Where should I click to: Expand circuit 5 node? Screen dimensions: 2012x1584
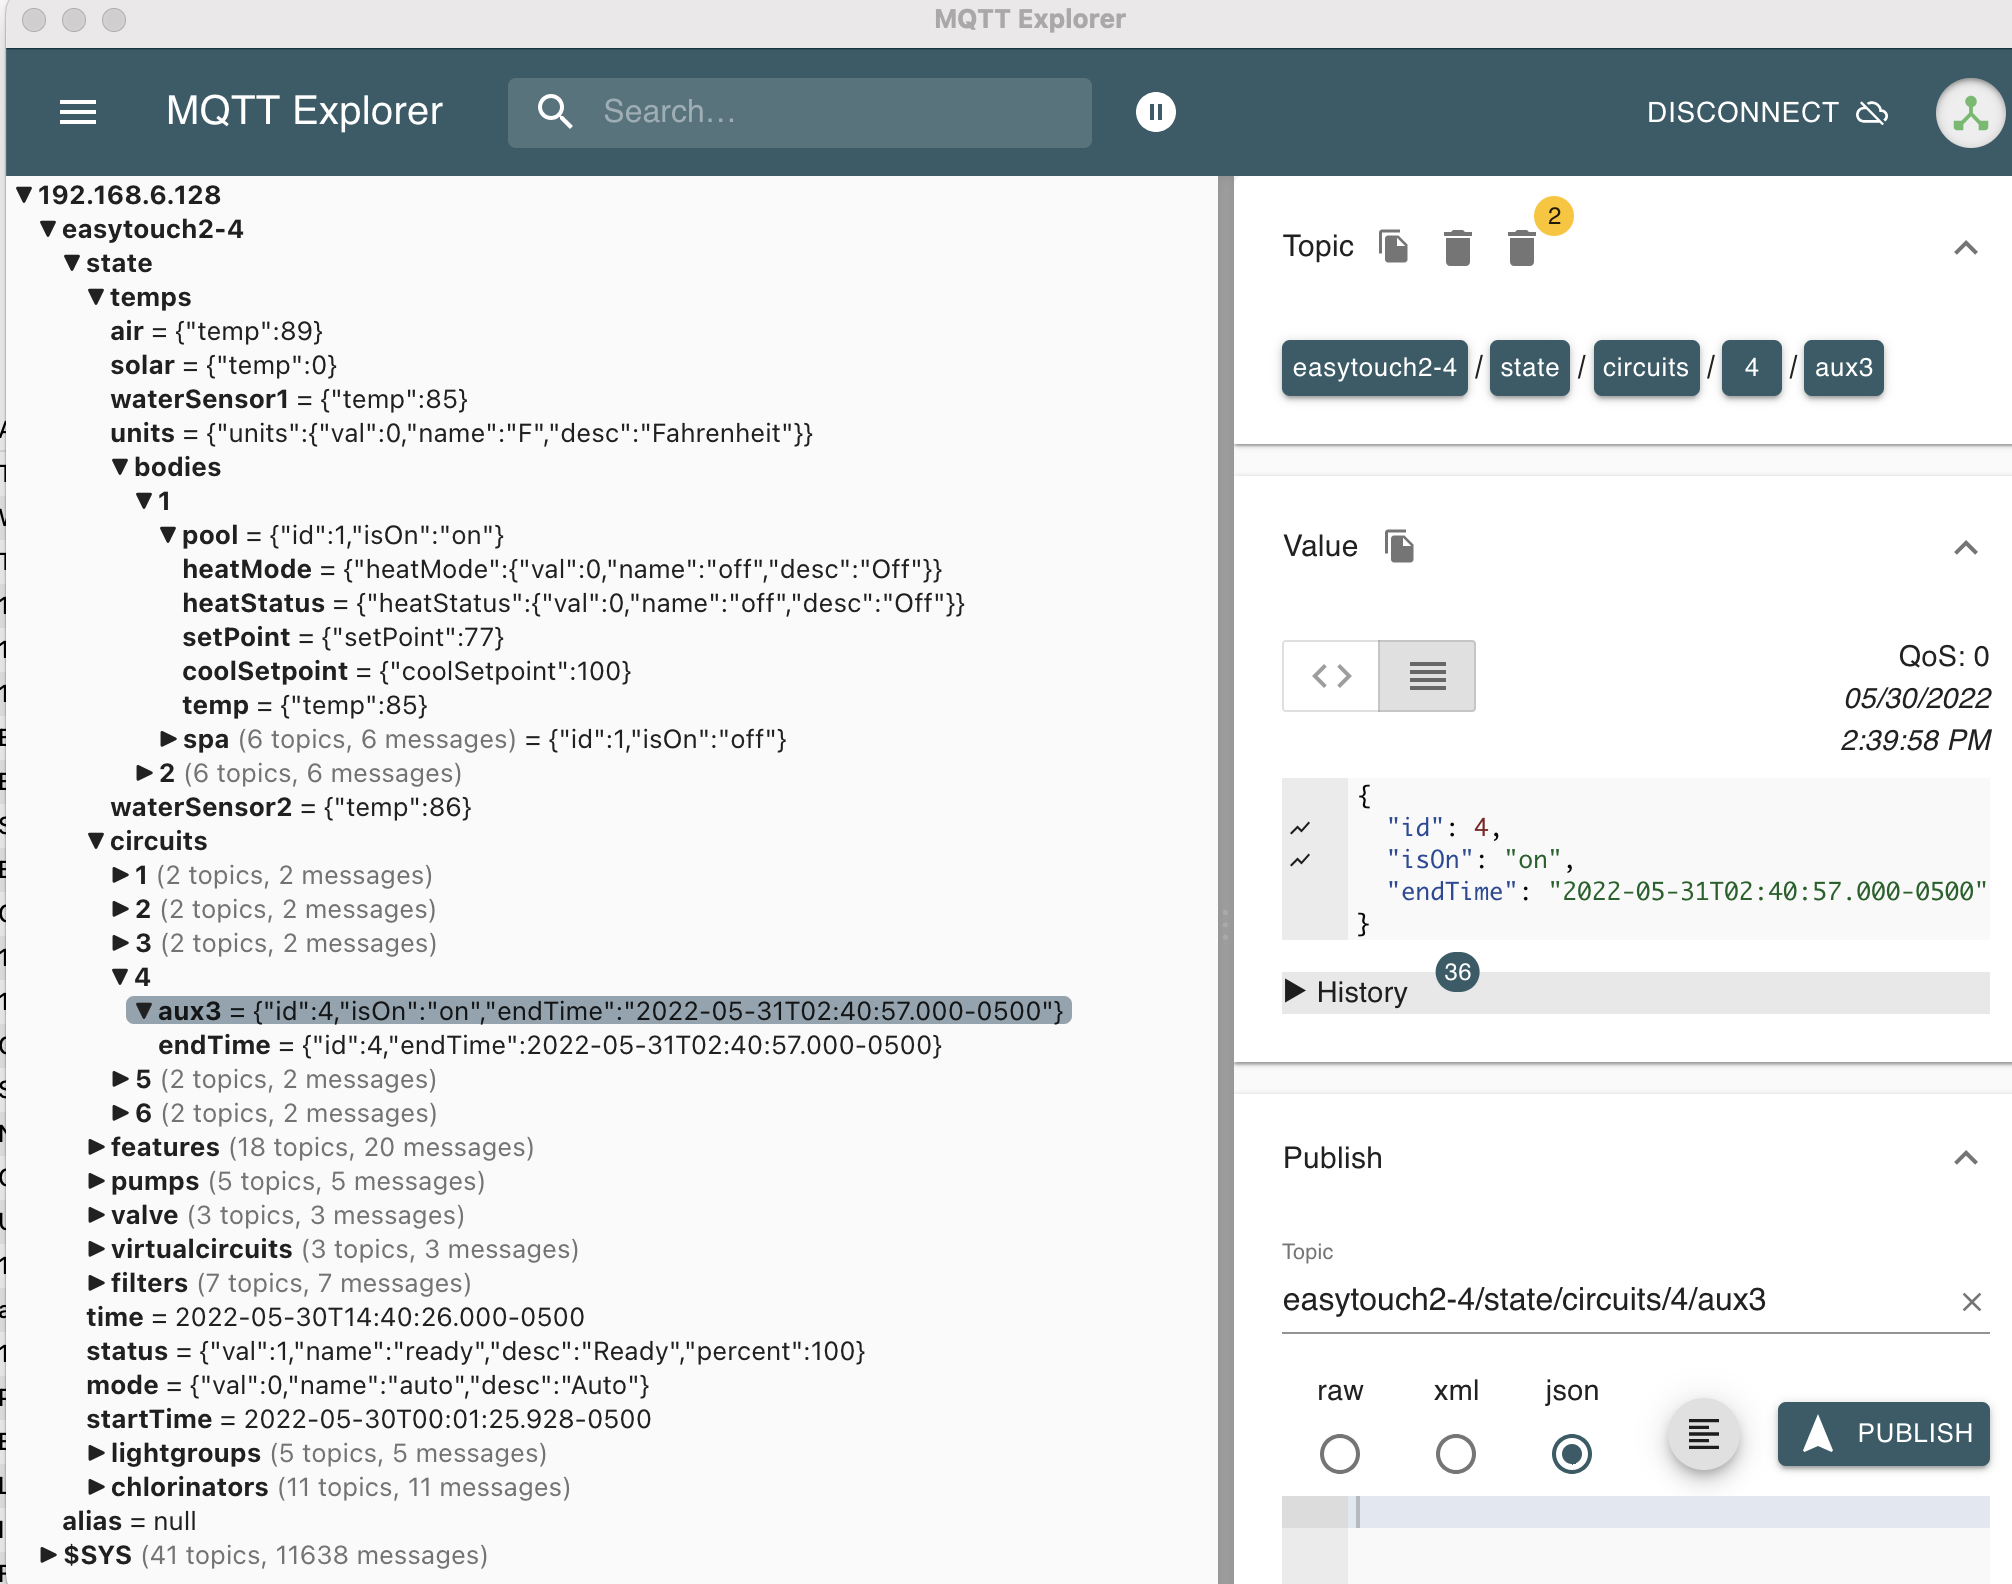121,1079
